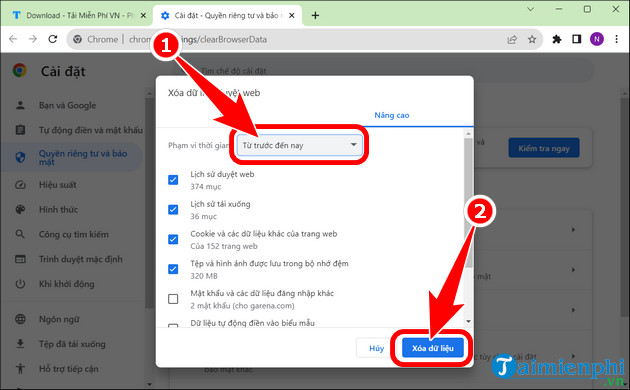Click the '320 MB' cache size text
Screen dimensions: 630x390
[x=204, y=276]
